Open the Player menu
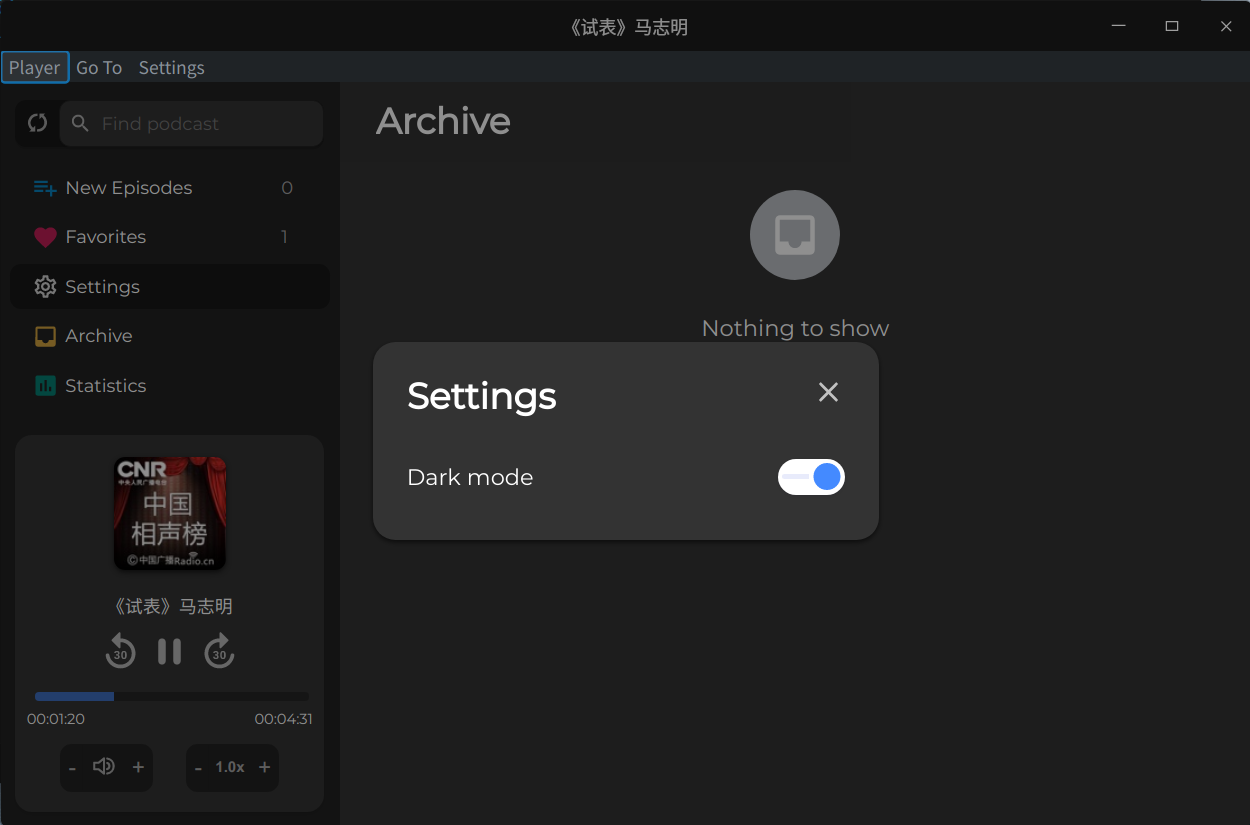The height and width of the screenshot is (825, 1250). 35,68
